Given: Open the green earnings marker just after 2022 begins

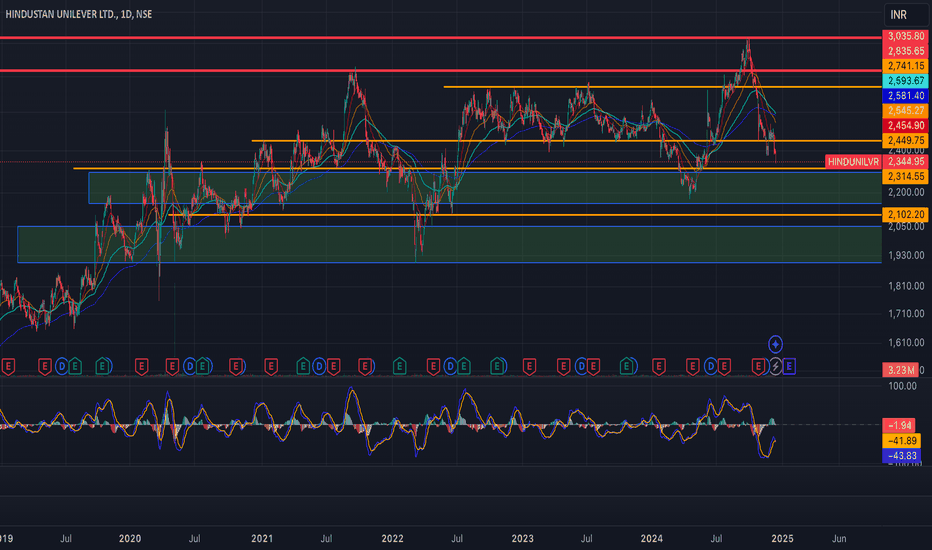Looking at the screenshot, I should point(399,366).
